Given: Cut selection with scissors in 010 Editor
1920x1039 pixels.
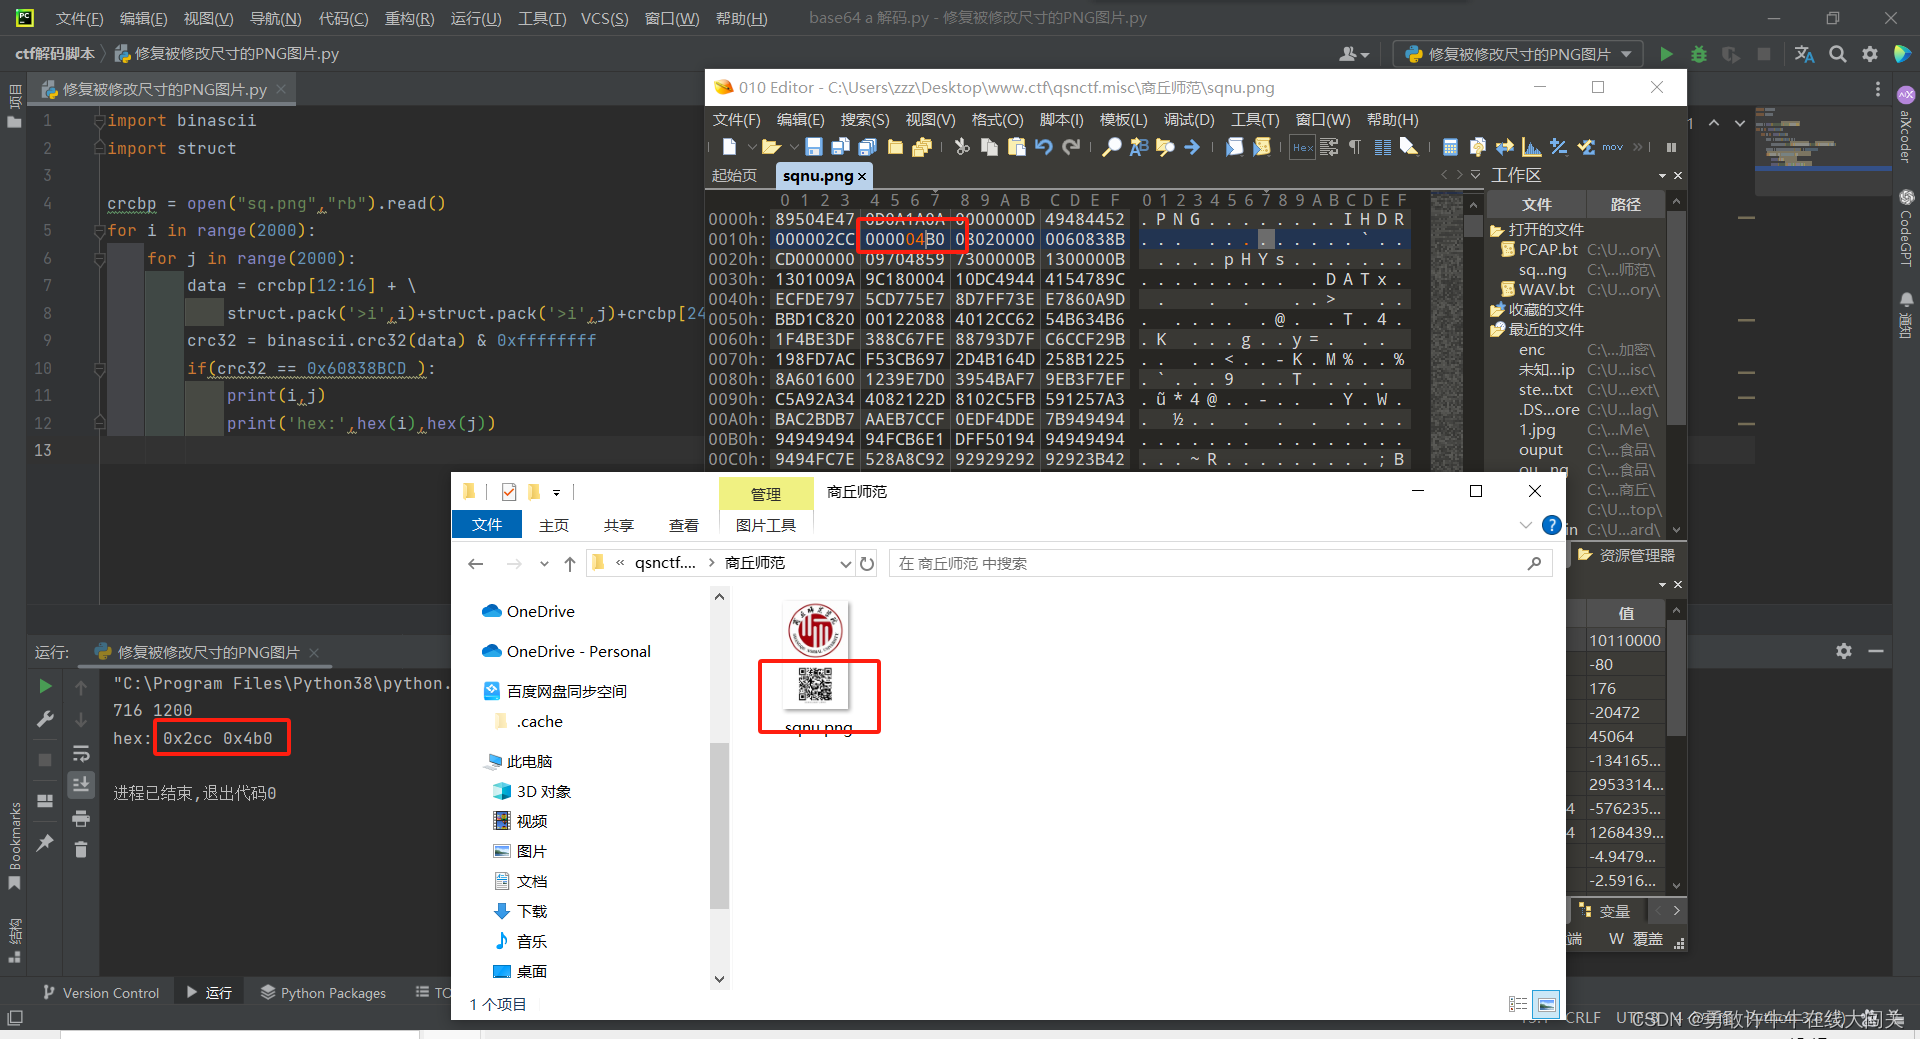Looking at the screenshot, I should point(961,147).
